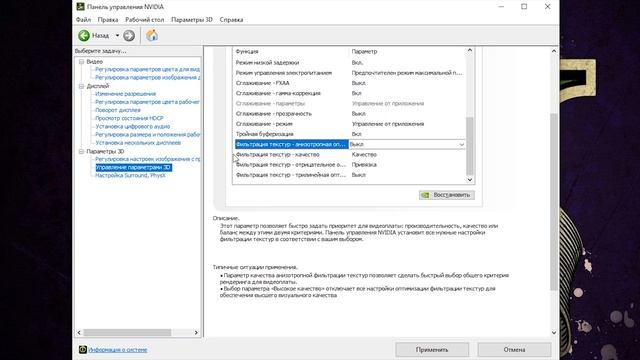The height and width of the screenshot is (360, 640).
Task: Select Режим управления электропитанием row
Action: pyautogui.click(x=350, y=73)
